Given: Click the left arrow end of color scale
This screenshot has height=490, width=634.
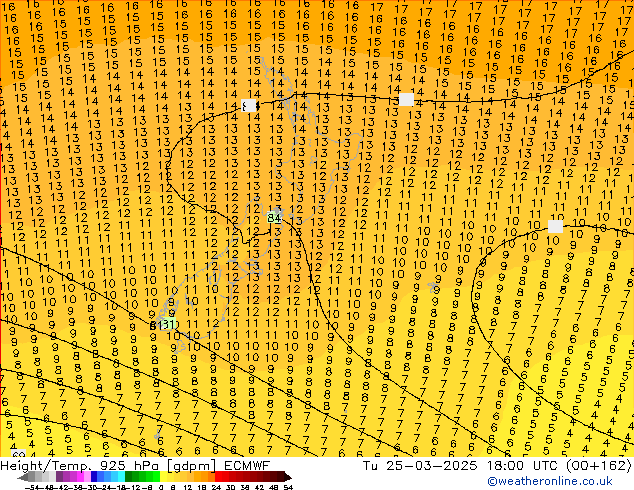Looking at the screenshot, I should tap(22, 477).
